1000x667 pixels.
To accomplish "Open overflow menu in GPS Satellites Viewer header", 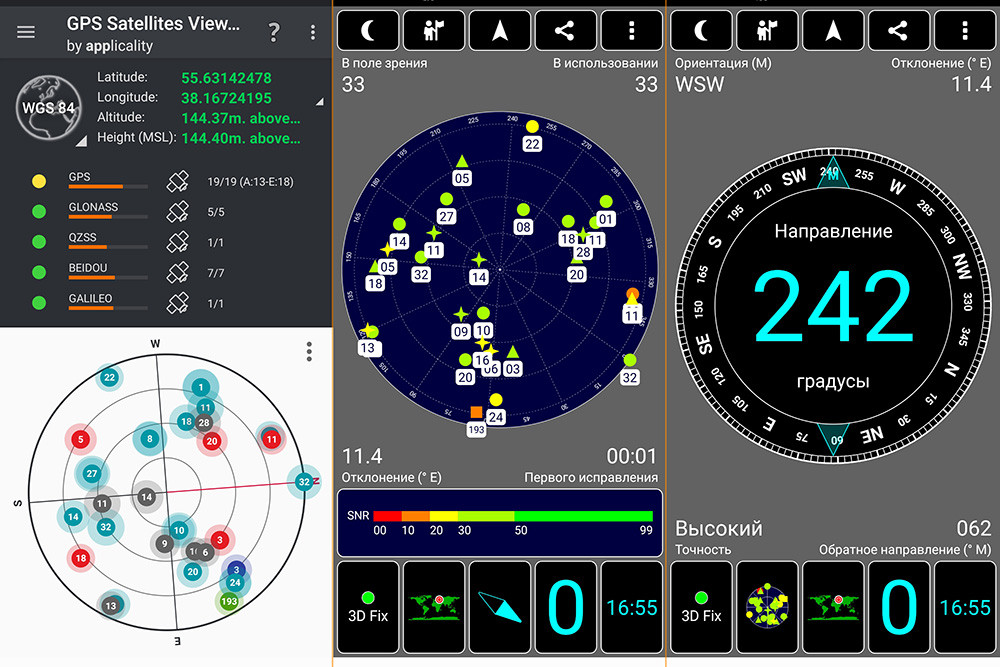I will click(312, 32).
